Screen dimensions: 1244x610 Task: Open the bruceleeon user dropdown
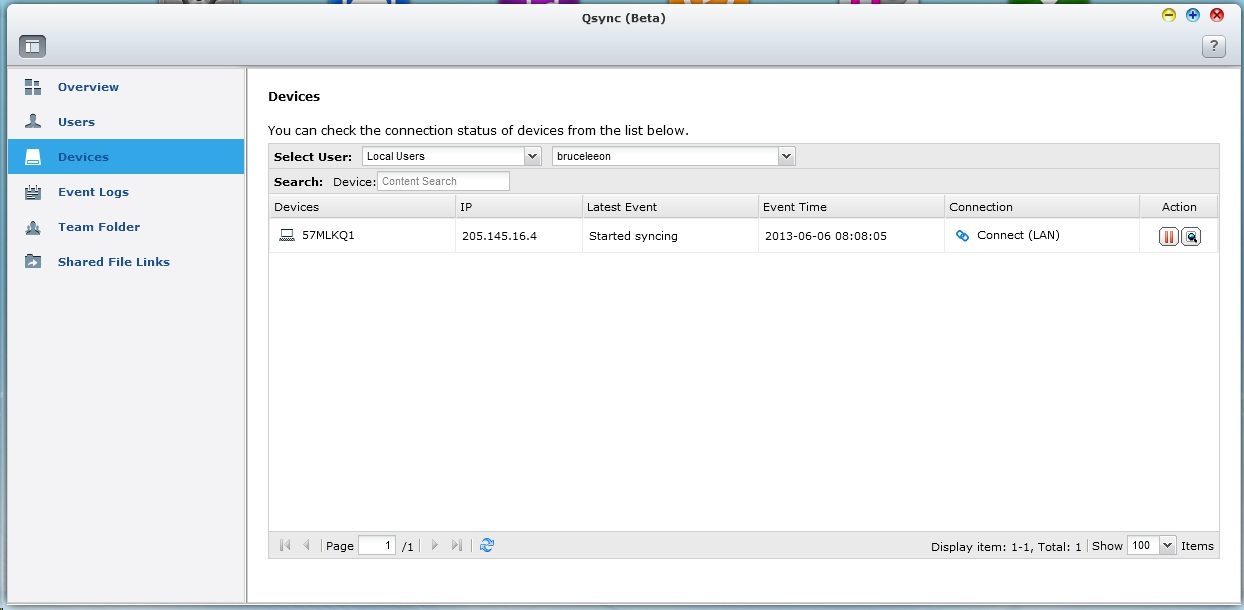pyautogui.click(x=674, y=156)
